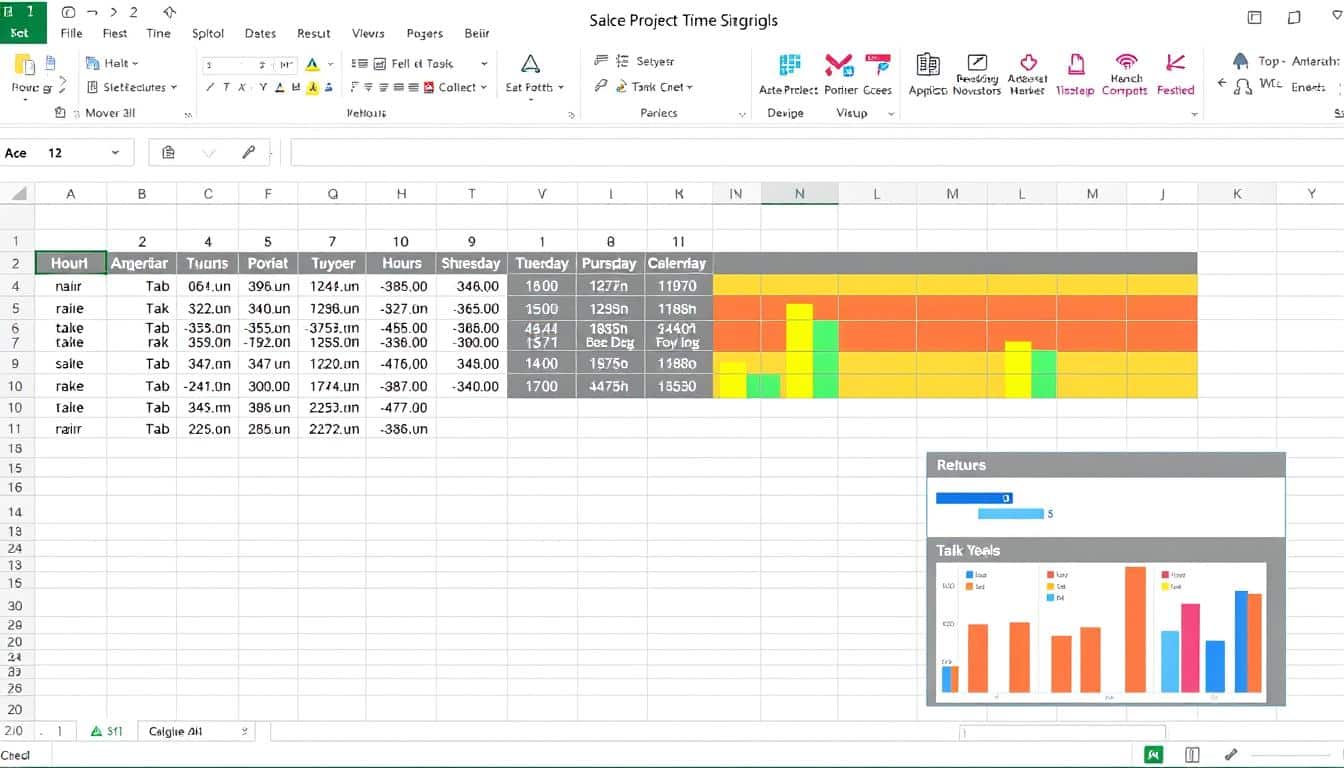Select the St1 sheet tab
The height and width of the screenshot is (768, 1344).
point(107,732)
